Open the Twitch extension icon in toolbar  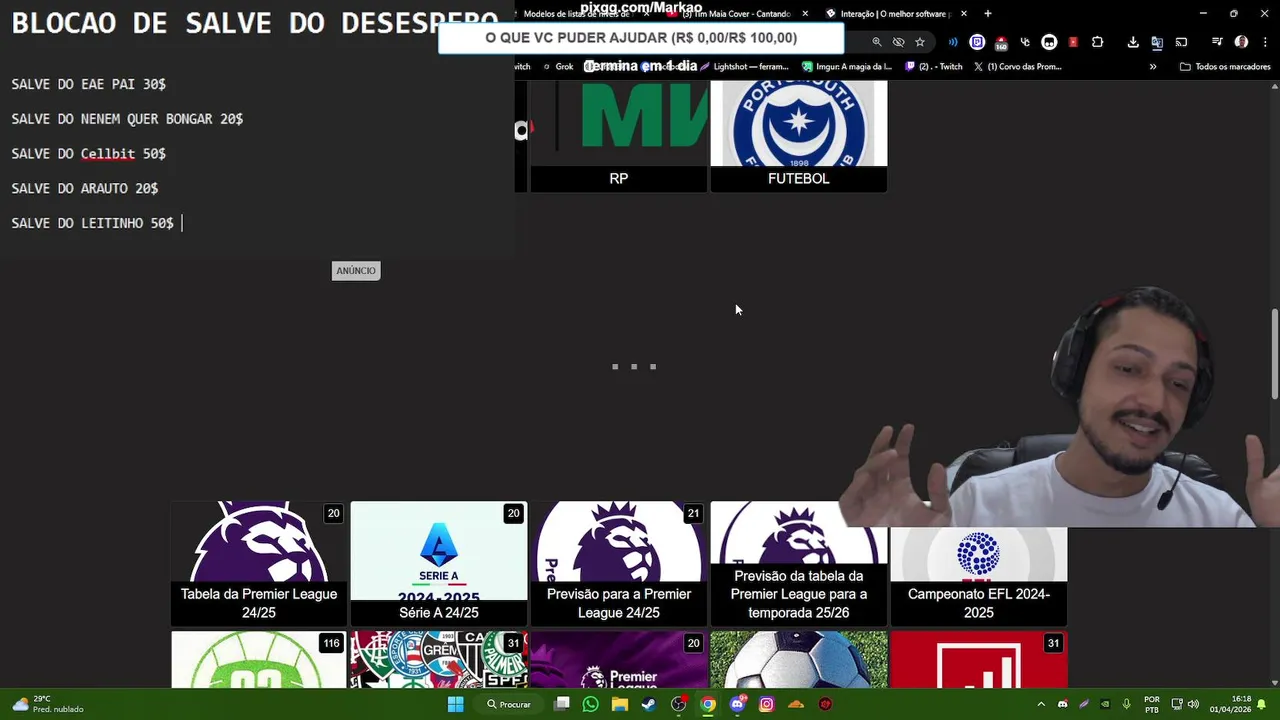coord(977,42)
